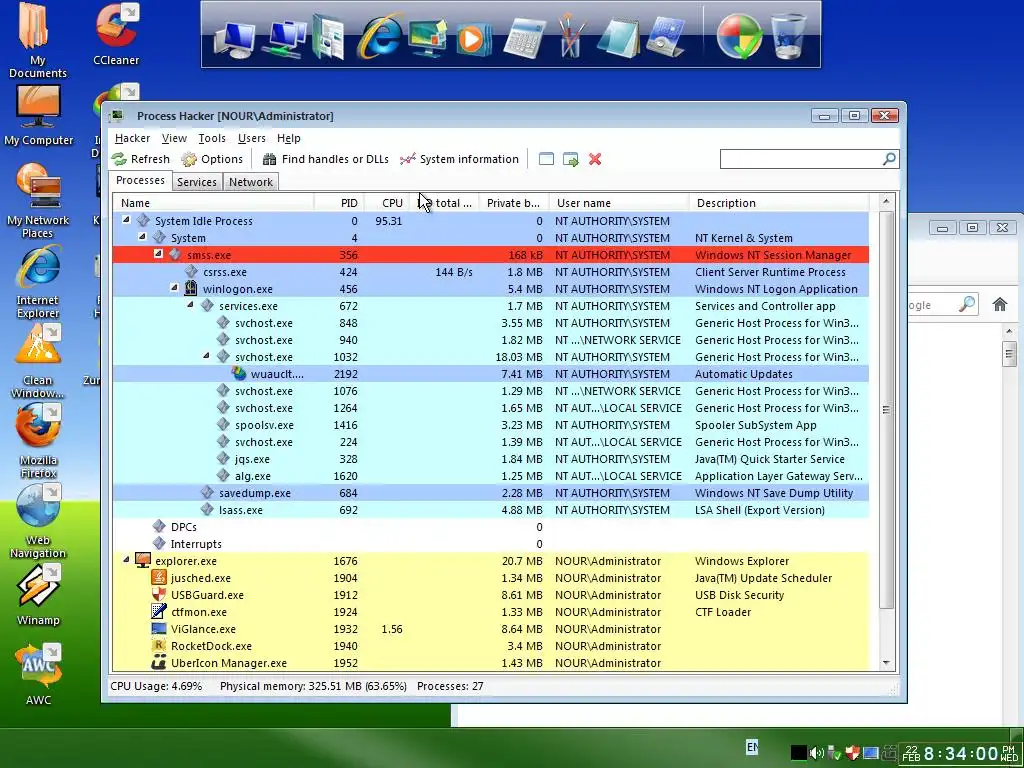Select the csrss.exe row
Viewport: 1024px width, 768px height.
(490, 272)
